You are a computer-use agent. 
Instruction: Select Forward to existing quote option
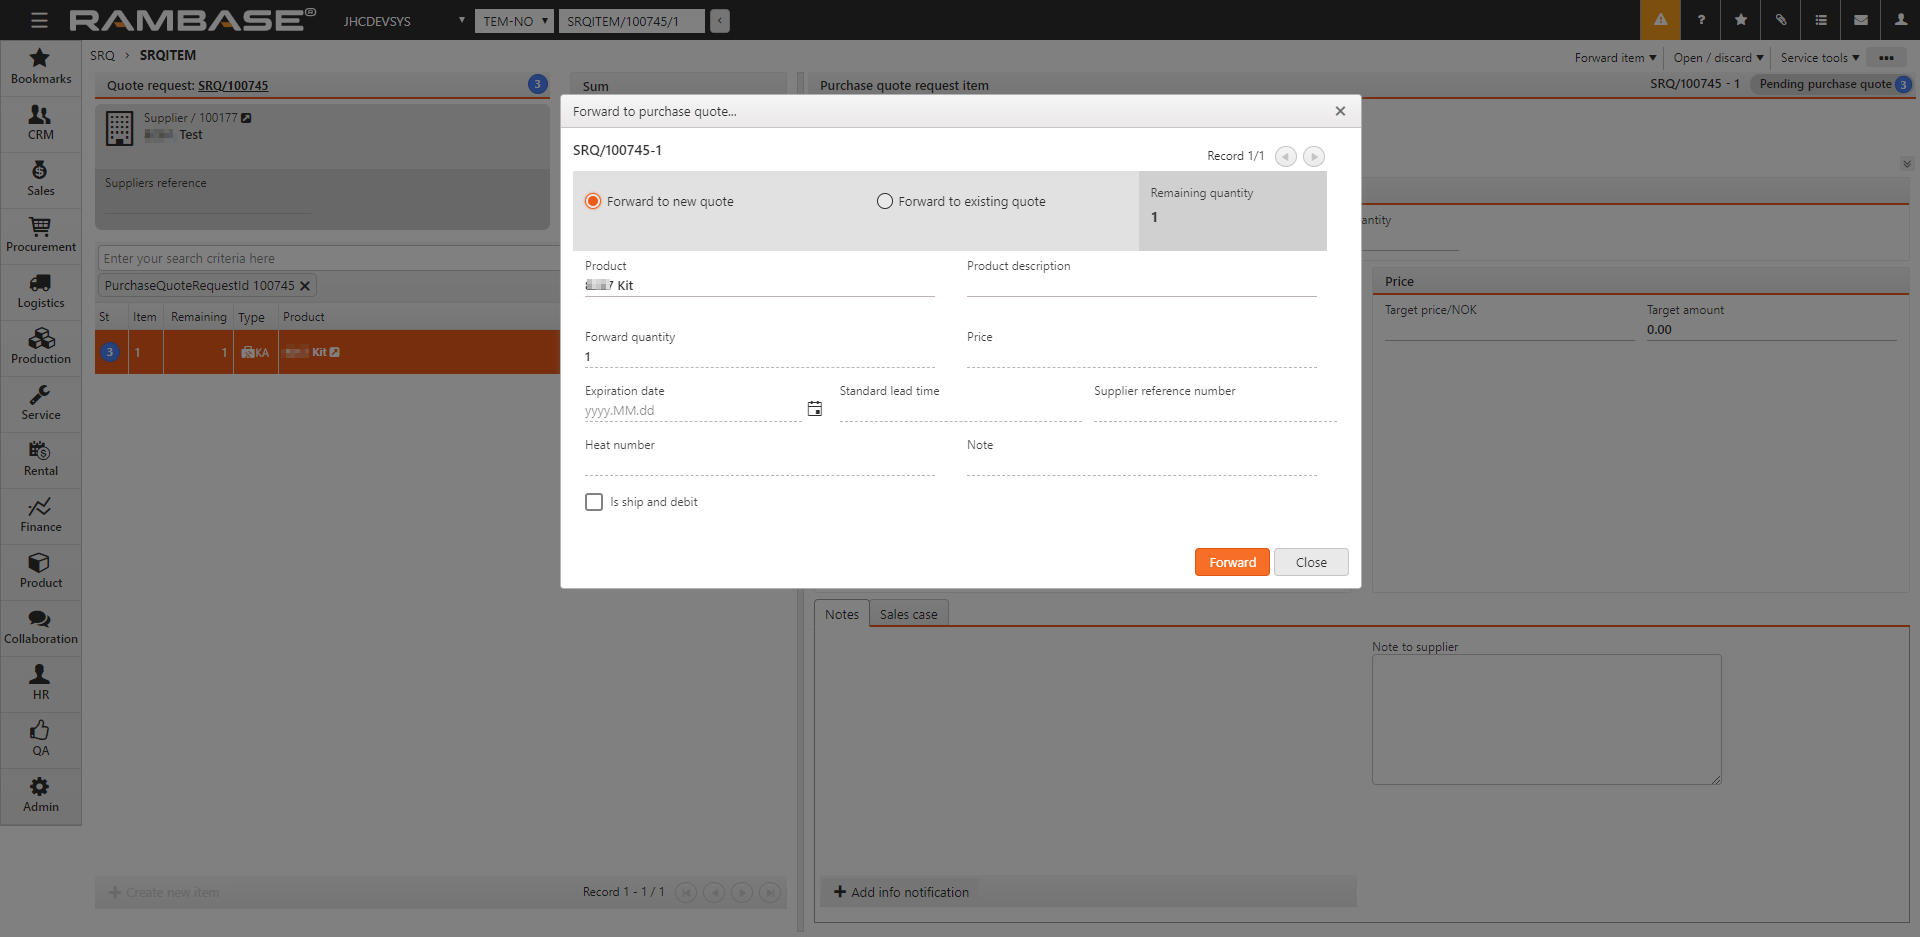885,201
